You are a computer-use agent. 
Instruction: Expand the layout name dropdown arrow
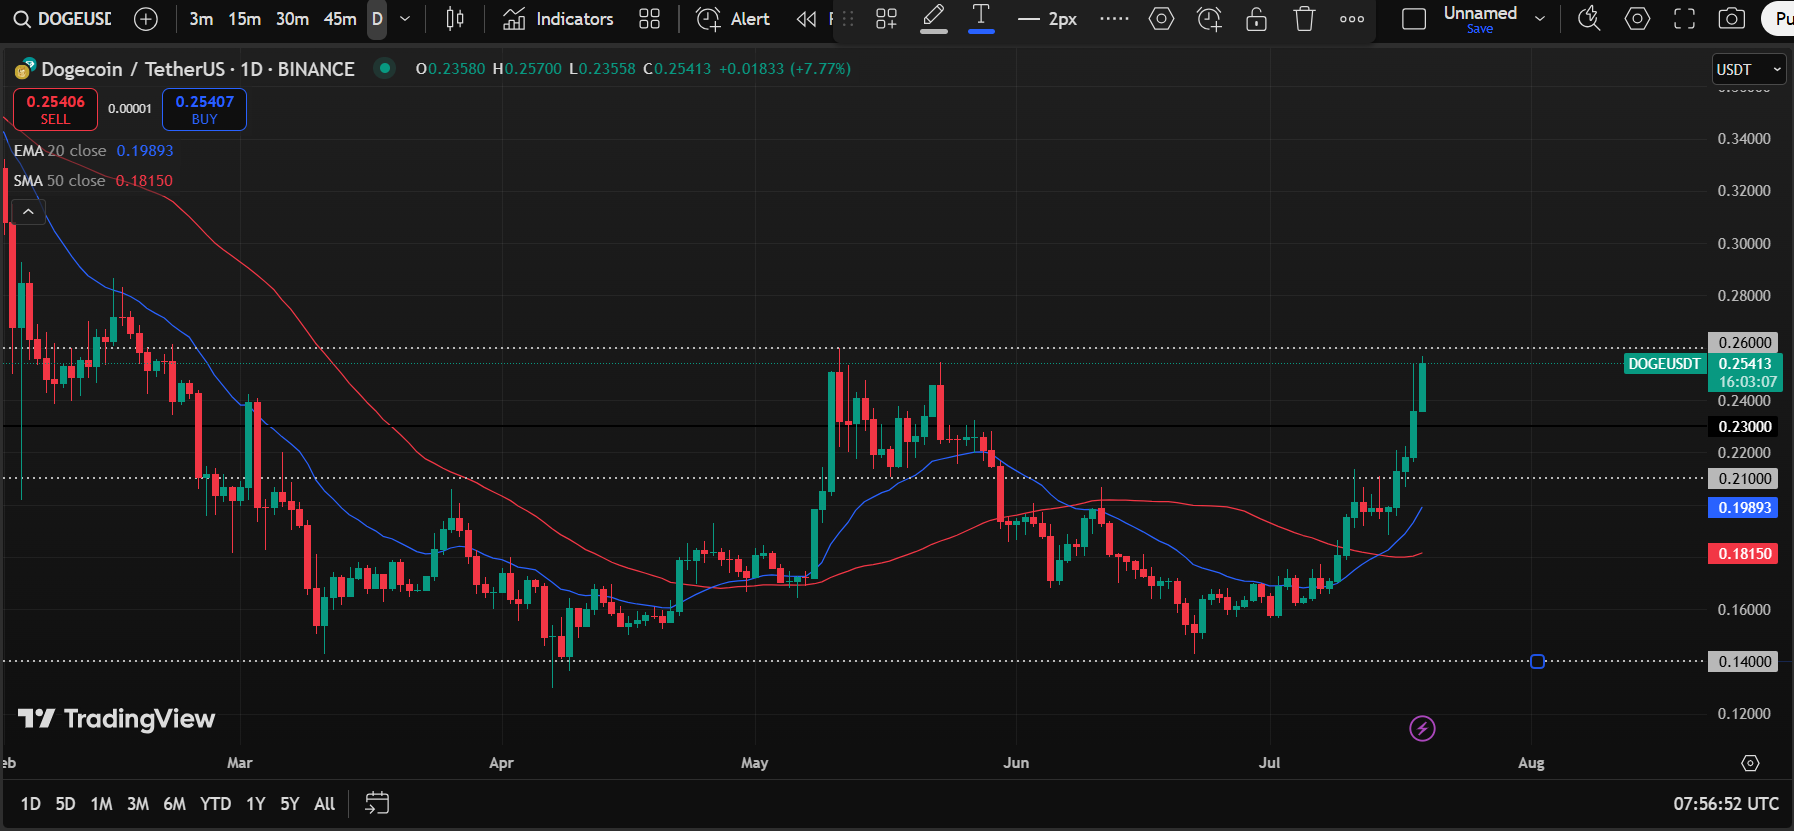(x=1540, y=19)
